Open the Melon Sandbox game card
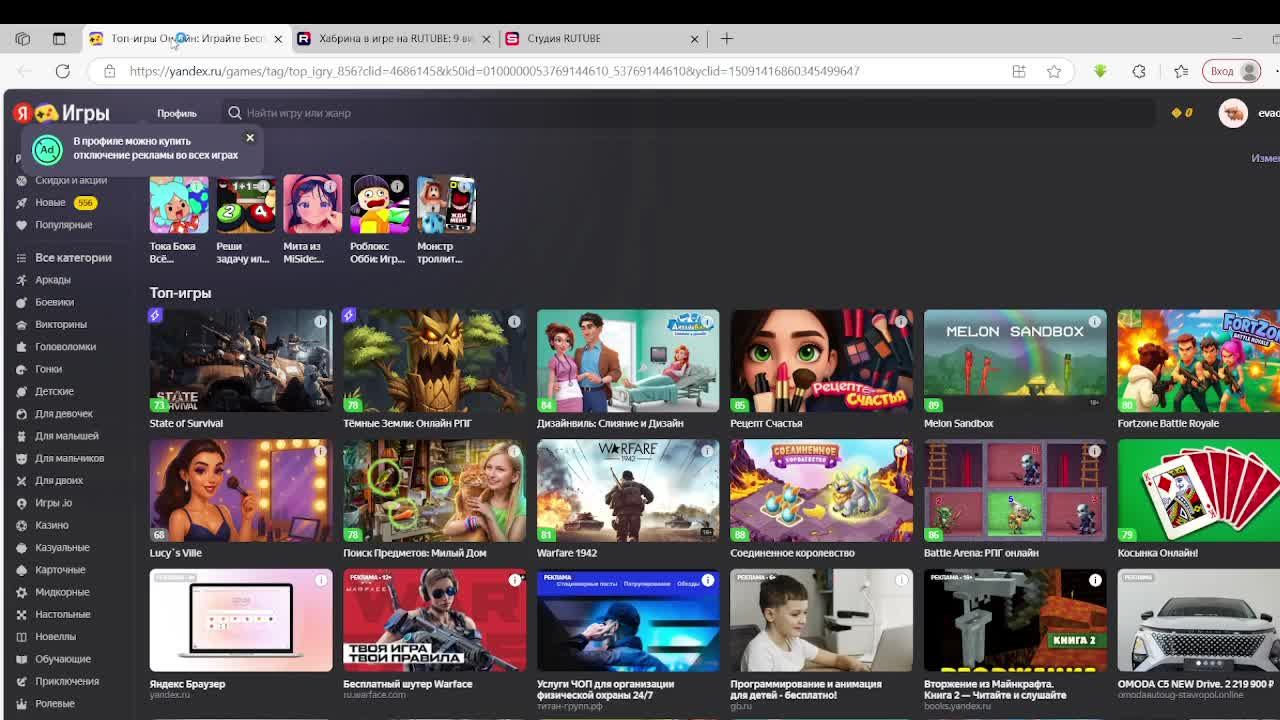The image size is (1280, 720). coord(1015,360)
